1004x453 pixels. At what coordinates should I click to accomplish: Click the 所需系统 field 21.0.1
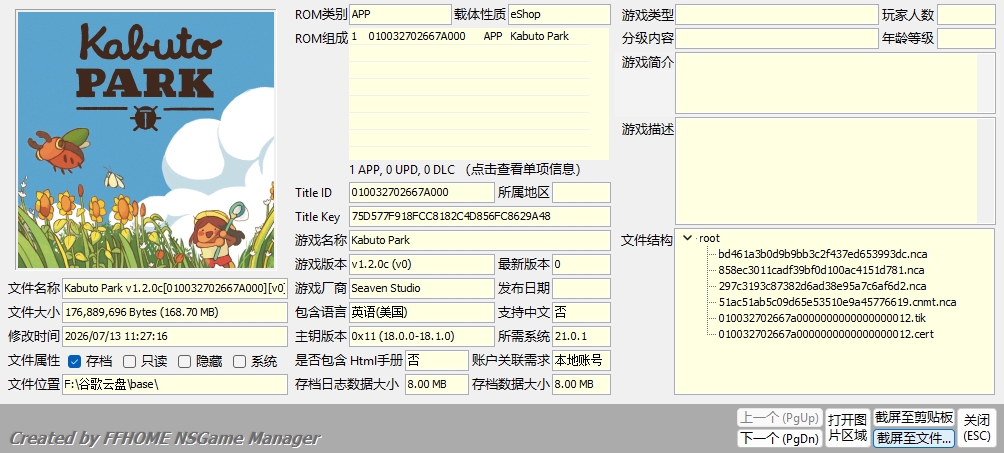click(x=581, y=336)
